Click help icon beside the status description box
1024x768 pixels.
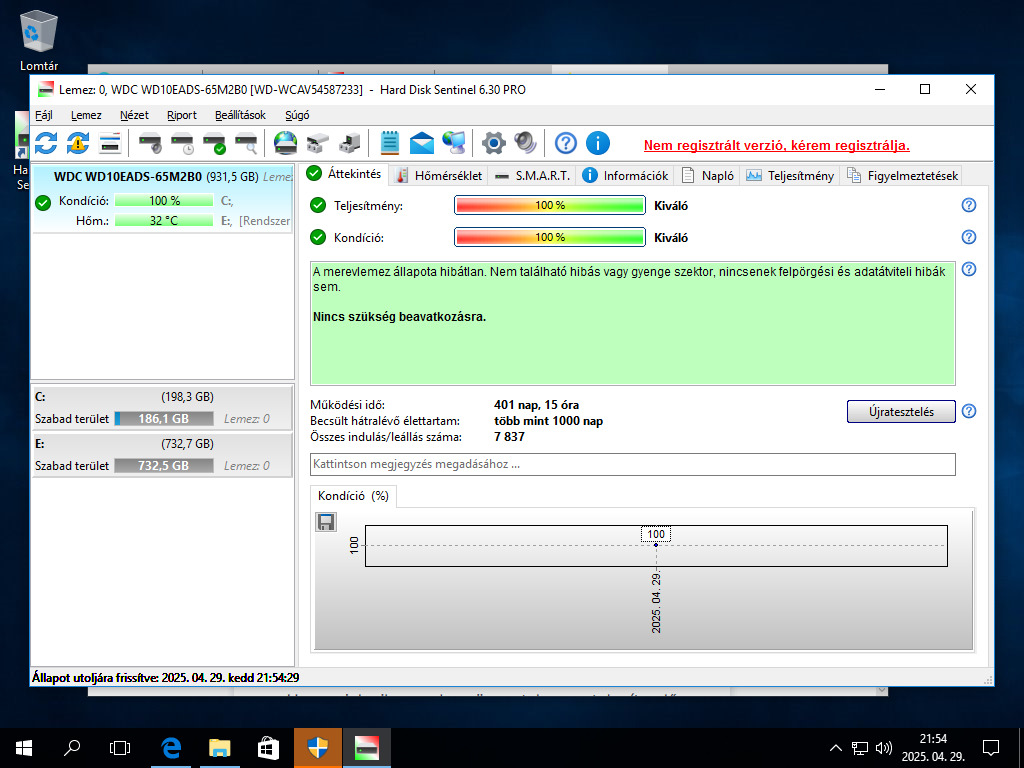969,269
